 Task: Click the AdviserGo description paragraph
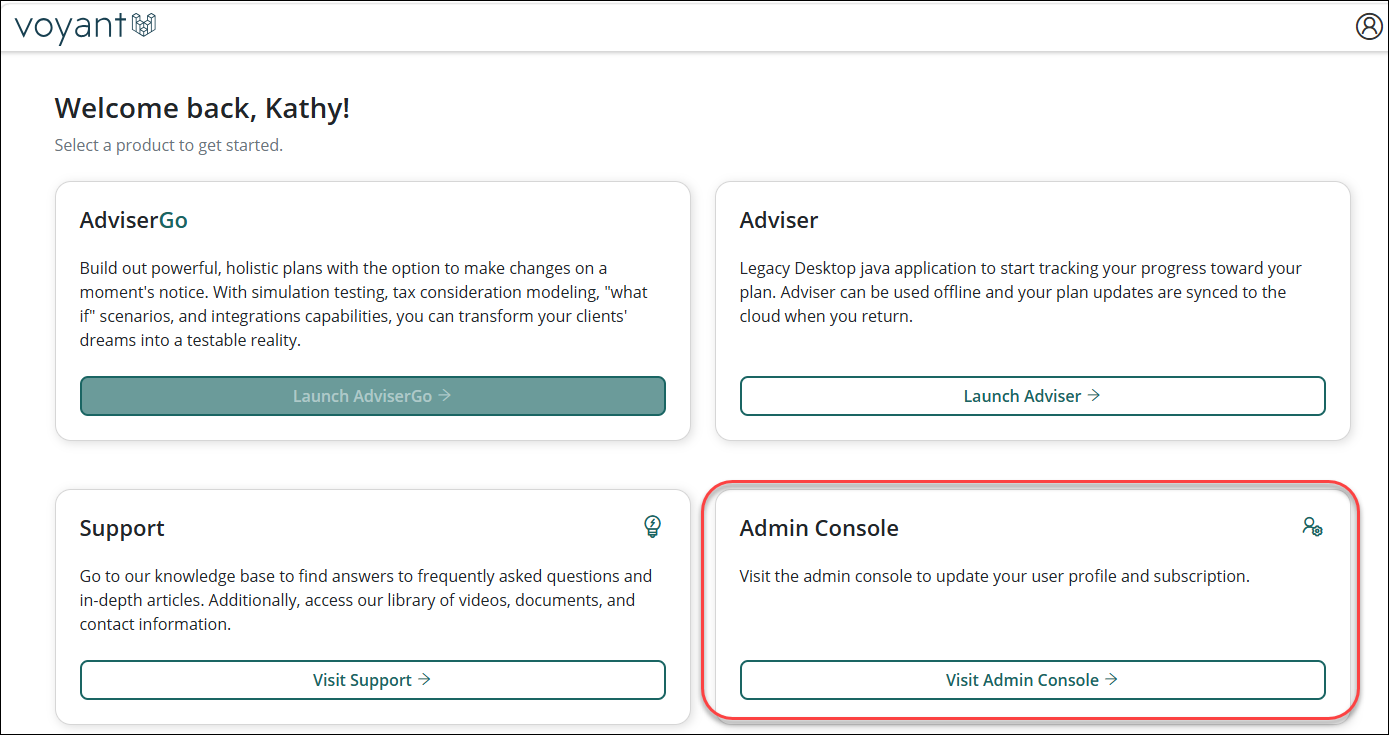[365, 304]
